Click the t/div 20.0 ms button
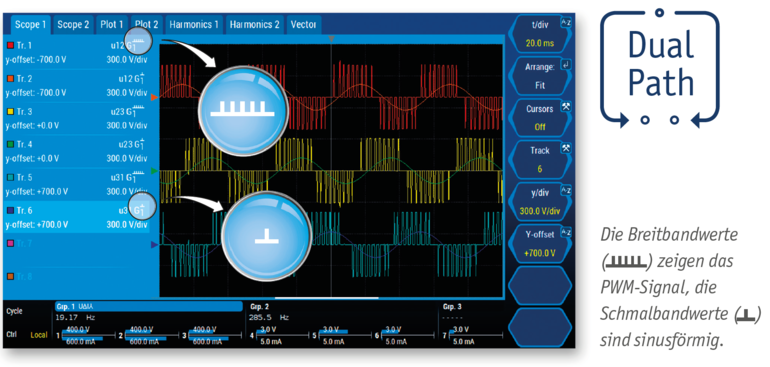 click(540, 33)
